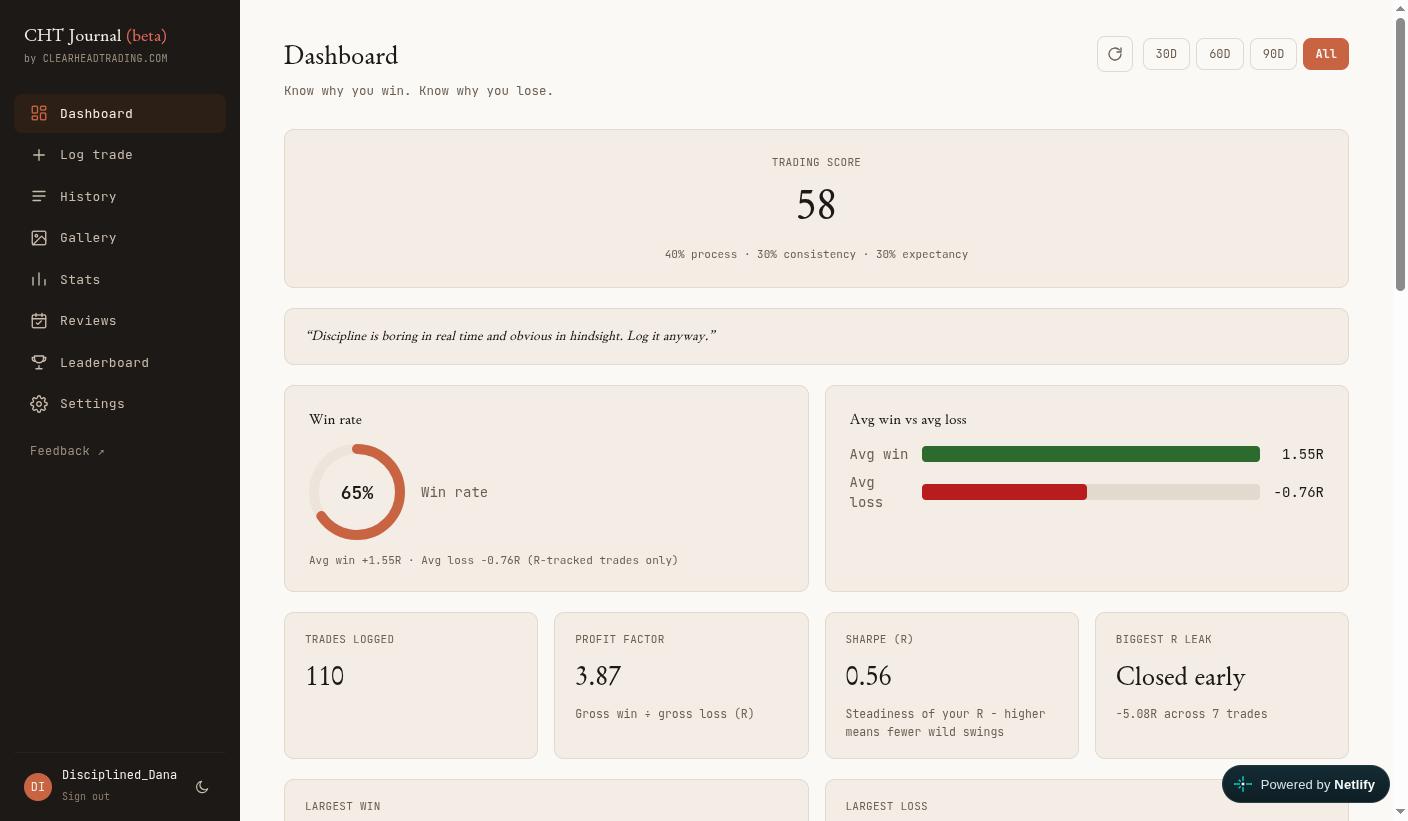Click the Biggest R Leak 'Closed early' text
This screenshot has width=1408, height=821.
coord(1181,677)
